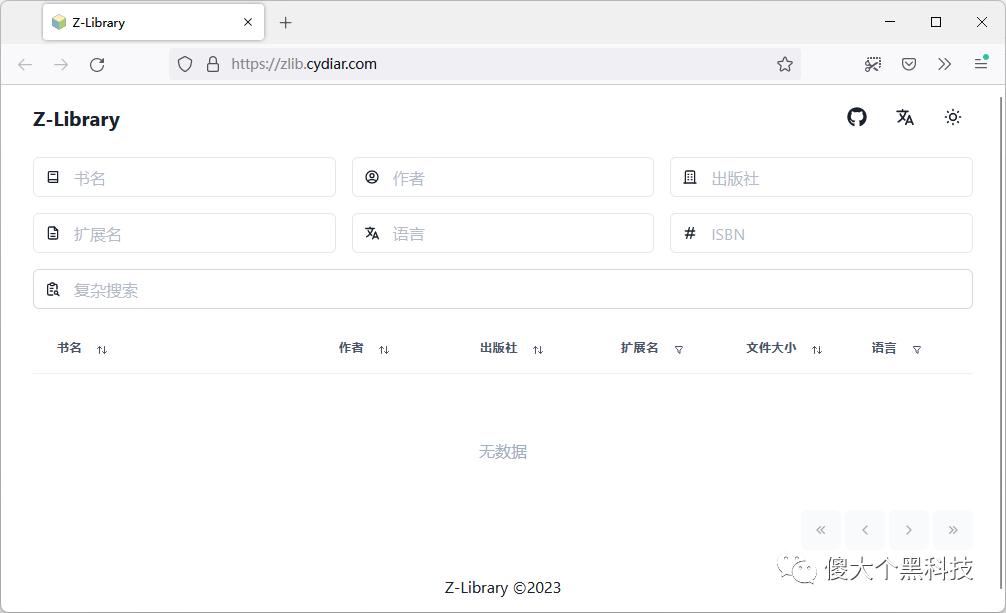Go to the next results page
Image resolution: width=1006 pixels, height=613 pixels.
coord(908,530)
